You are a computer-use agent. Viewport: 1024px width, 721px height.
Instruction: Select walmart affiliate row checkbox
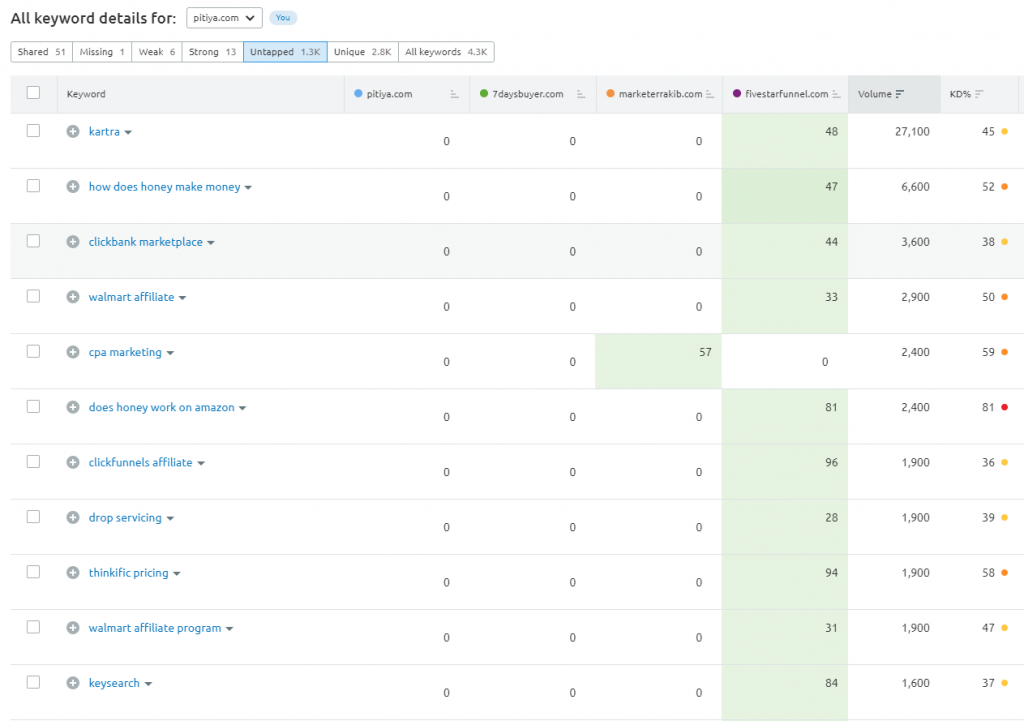point(33,296)
